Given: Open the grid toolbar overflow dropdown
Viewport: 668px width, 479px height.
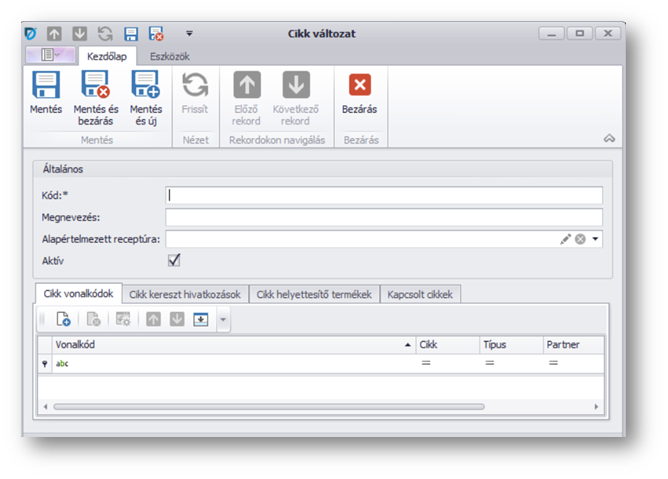Looking at the screenshot, I should pos(223,320).
